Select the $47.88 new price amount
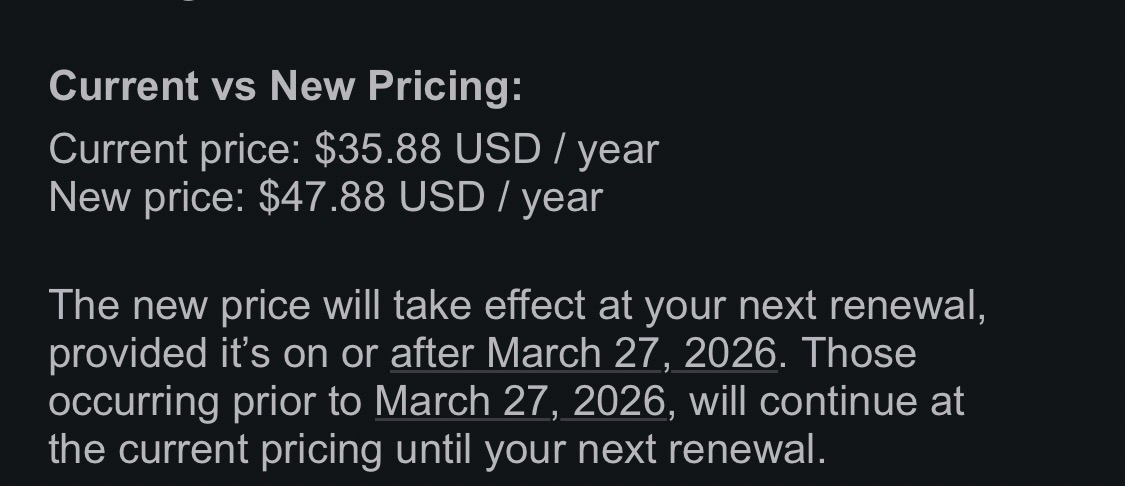 coord(321,197)
